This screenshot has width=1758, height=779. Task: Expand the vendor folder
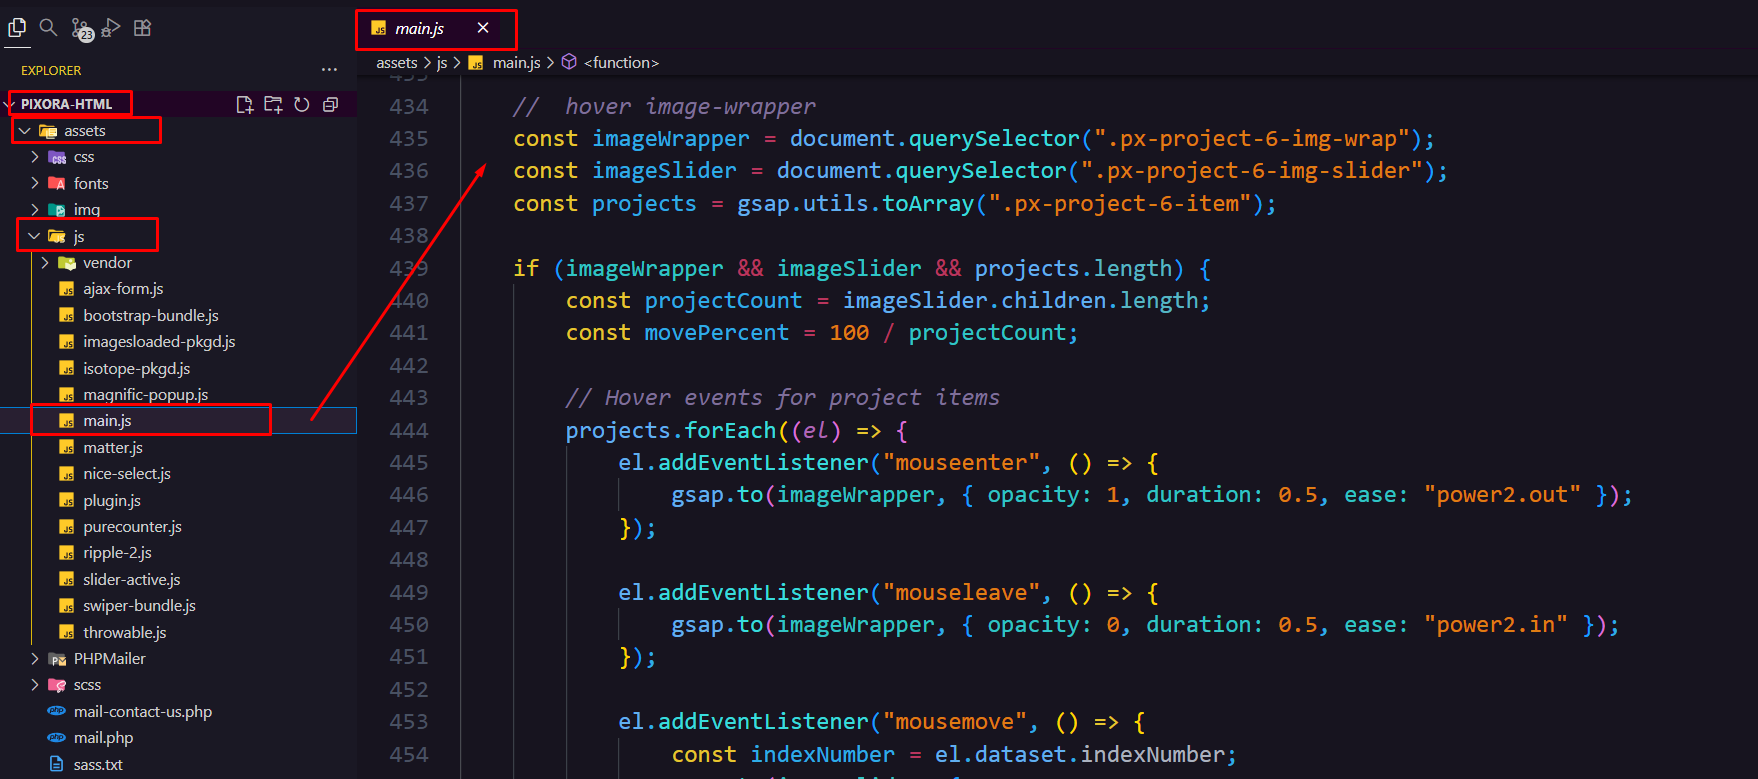[x=107, y=263]
